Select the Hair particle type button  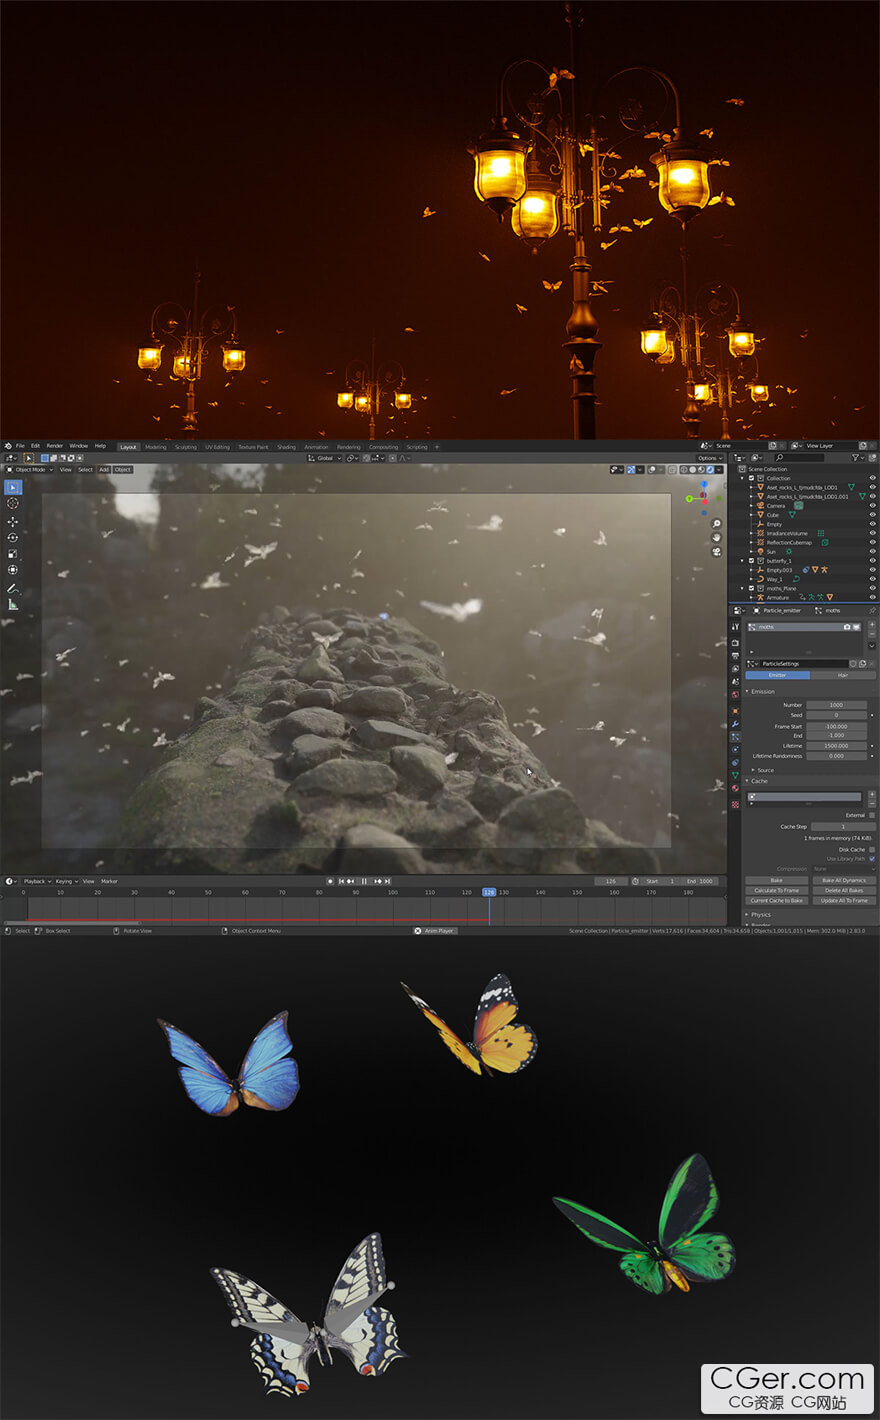(843, 675)
